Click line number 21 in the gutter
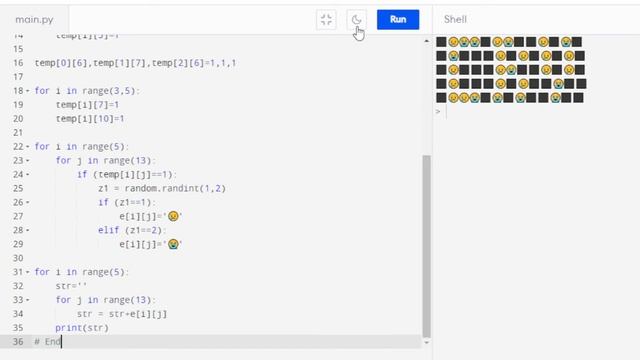This screenshot has width=640, height=360. (18, 133)
